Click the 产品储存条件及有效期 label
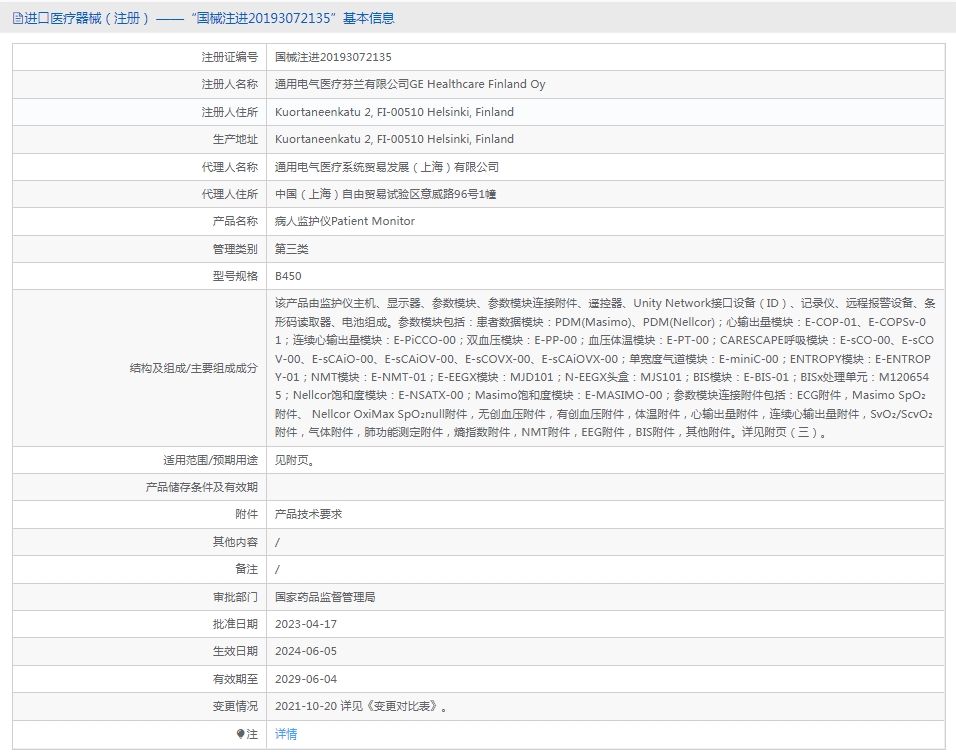This screenshot has height=753, width=956. 202,487
